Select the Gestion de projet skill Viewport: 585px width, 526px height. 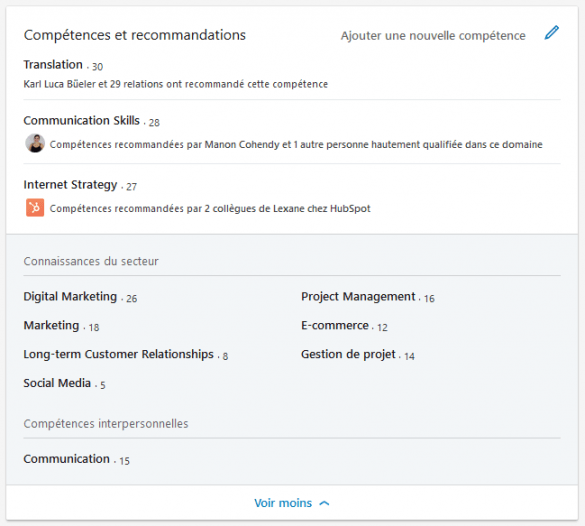click(348, 354)
